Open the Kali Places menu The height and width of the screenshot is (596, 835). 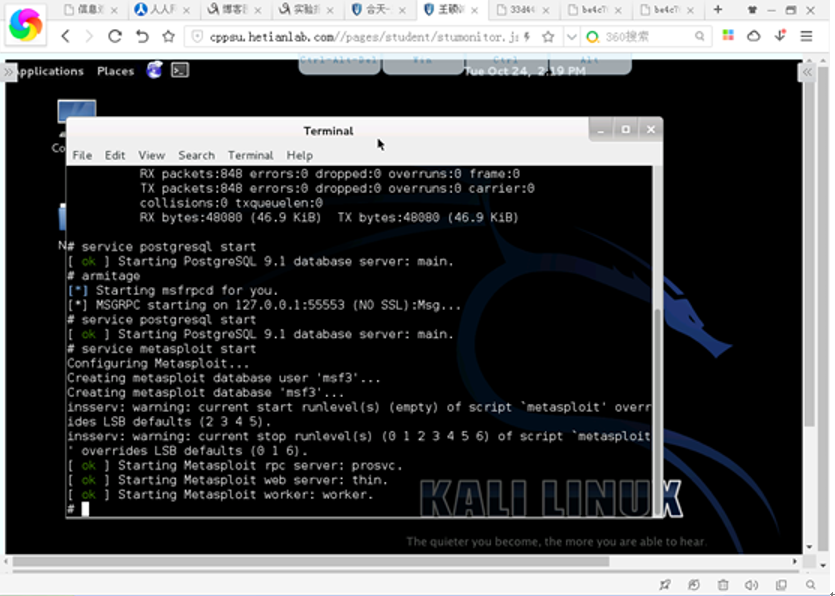click(x=116, y=71)
